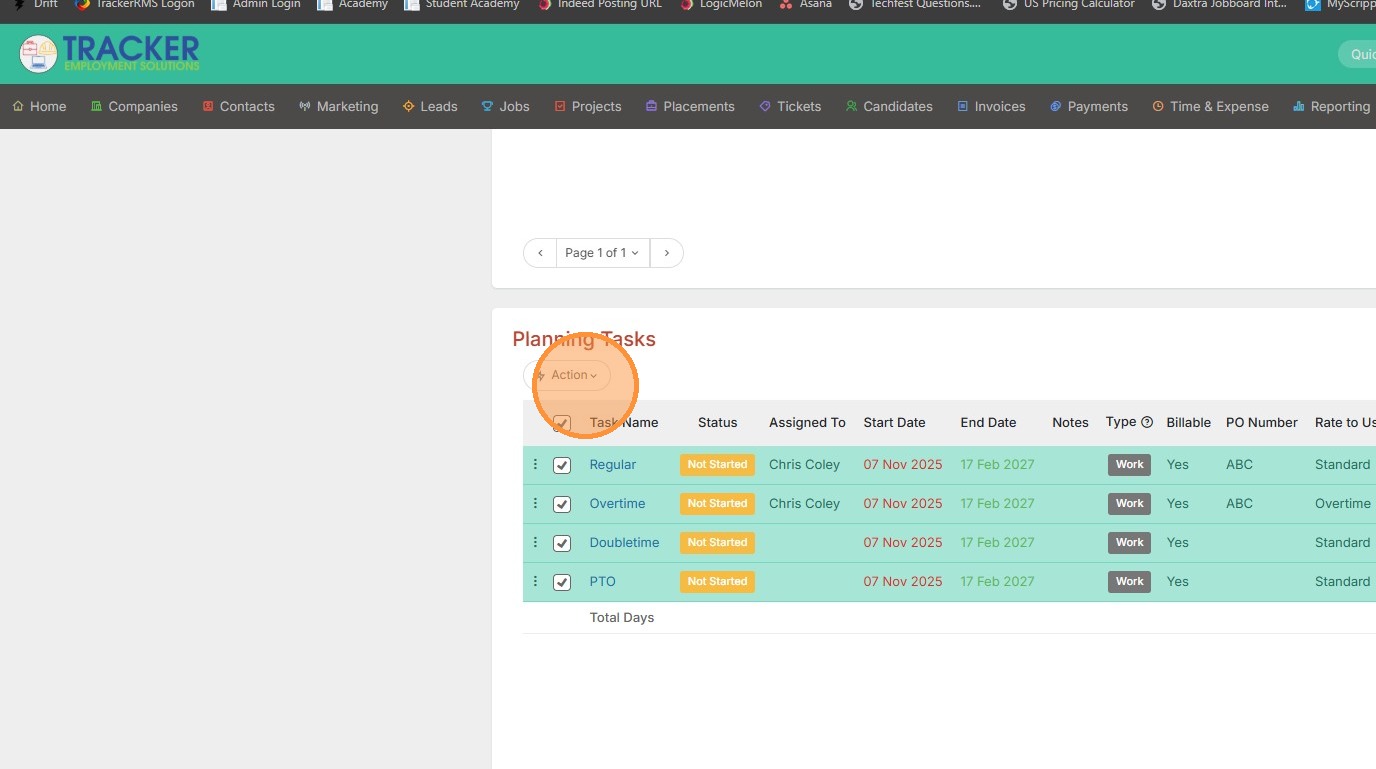This screenshot has width=1376, height=769.
Task: Click Not Started badge in PTO row
Action: (x=717, y=581)
